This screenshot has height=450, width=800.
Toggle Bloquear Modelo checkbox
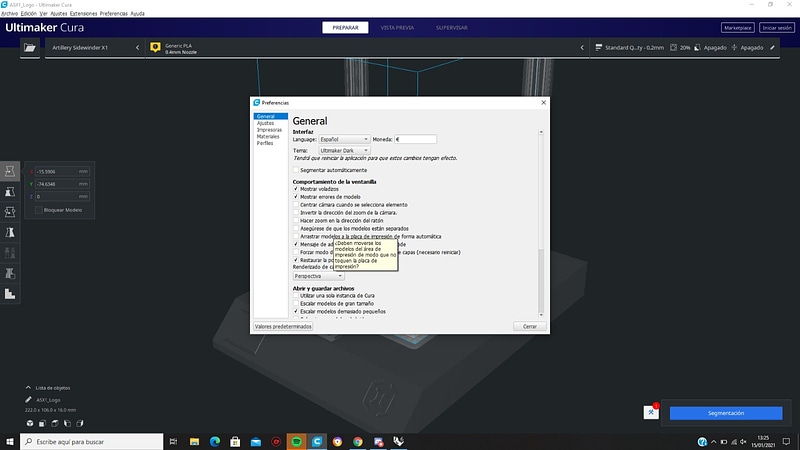click(x=38, y=210)
